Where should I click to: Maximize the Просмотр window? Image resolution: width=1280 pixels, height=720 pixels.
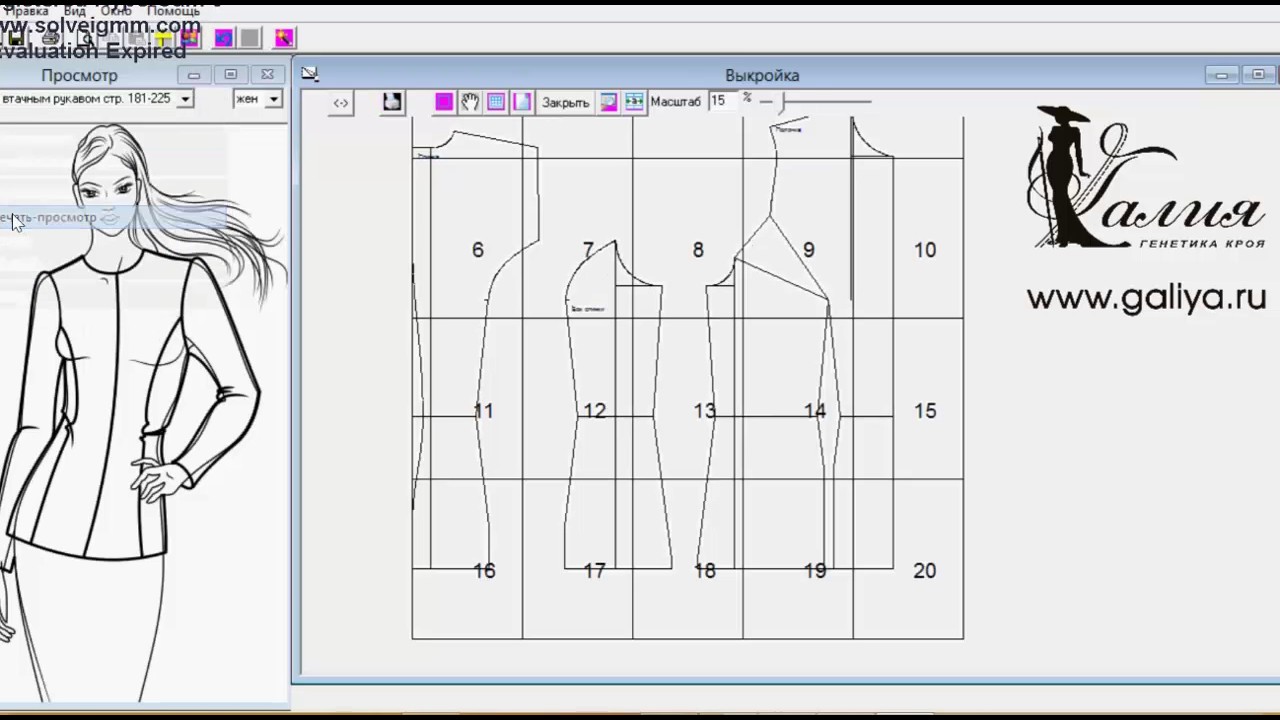pos(230,75)
